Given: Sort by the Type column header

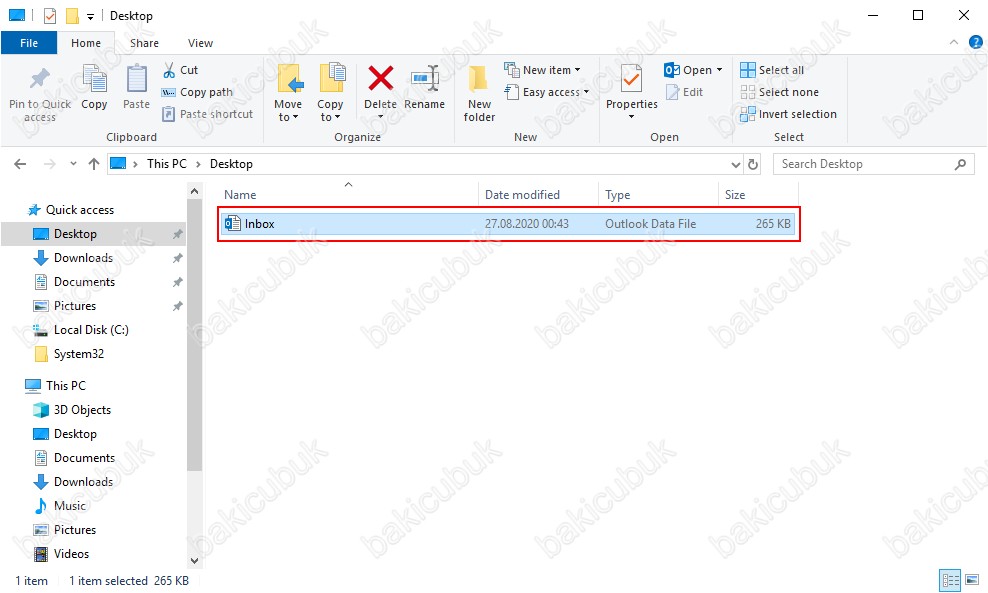Looking at the screenshot, I should [x=658, y=195].
